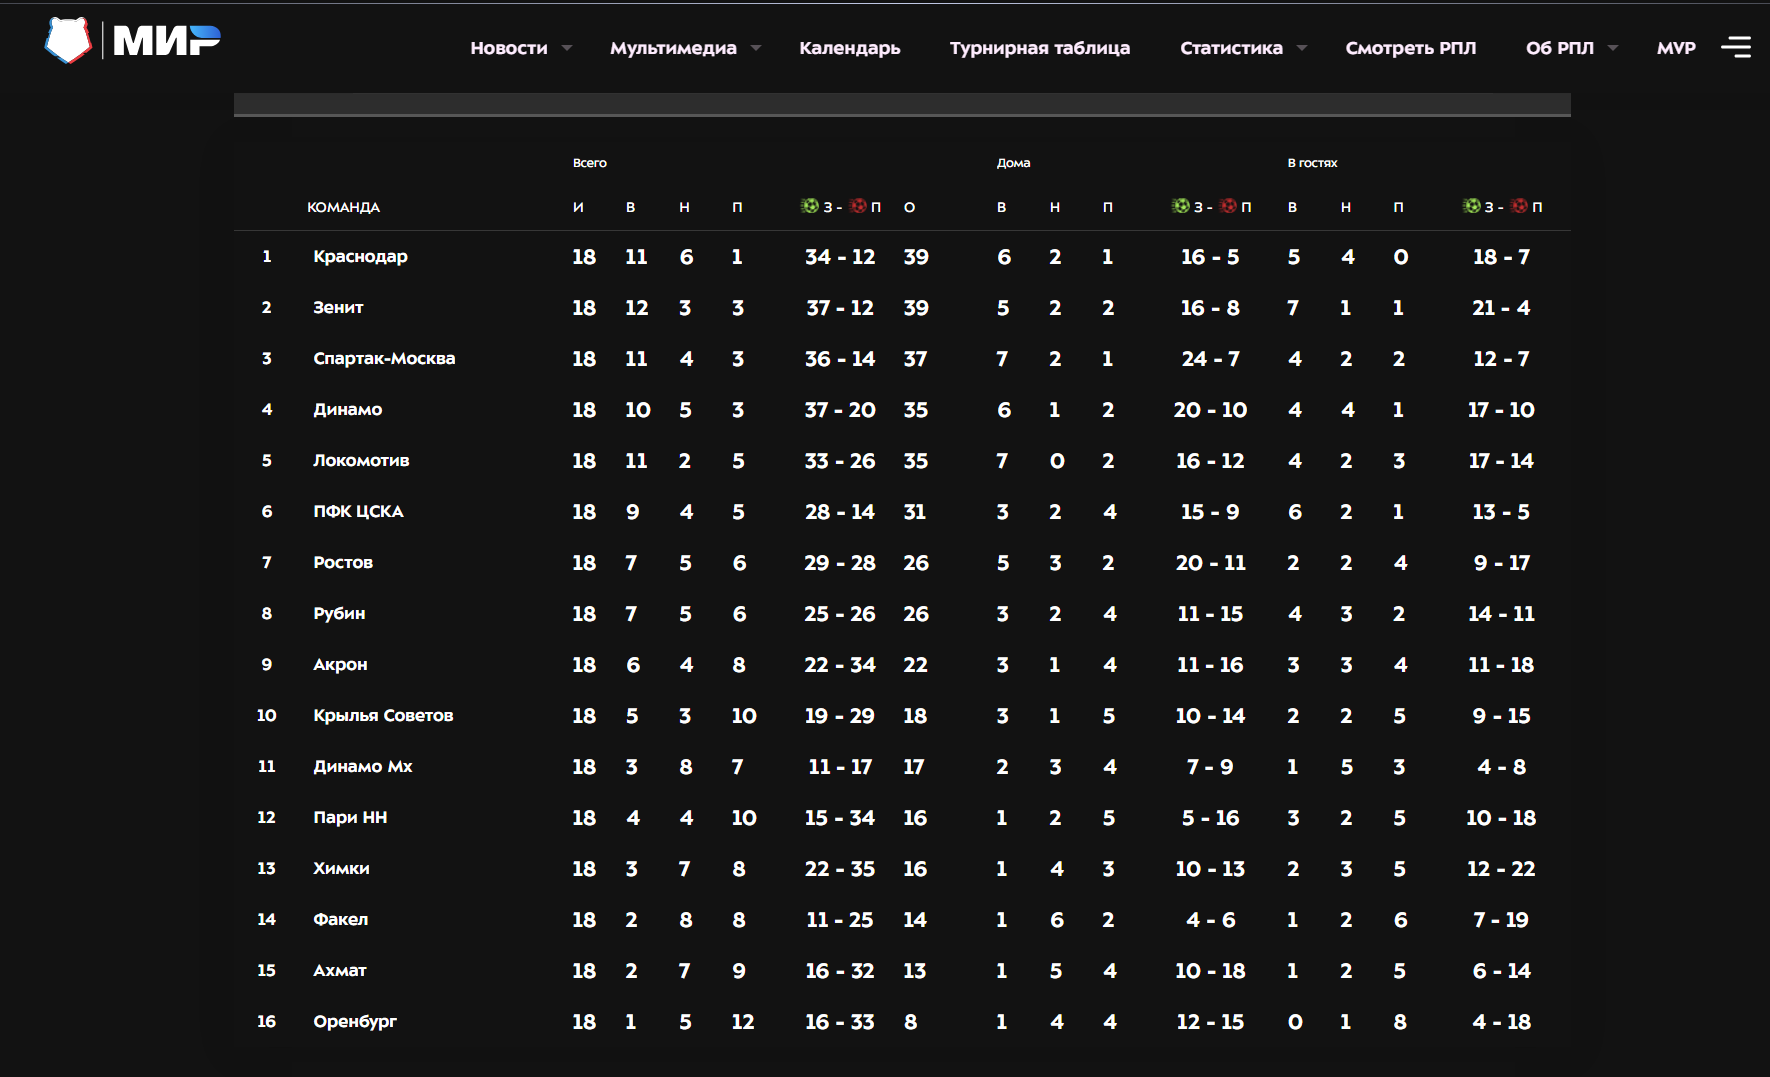This screenshot has height=1077, width=1770.
Task: Click Динамо's overall score 37 - 20
Action: coord(840,410)
